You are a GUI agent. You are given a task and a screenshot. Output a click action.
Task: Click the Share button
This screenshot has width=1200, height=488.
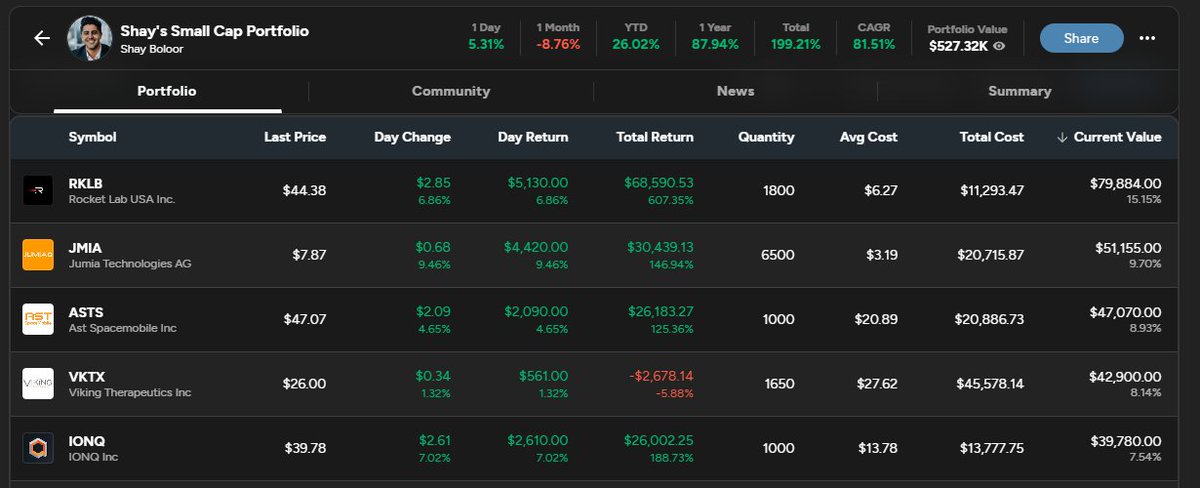pyautogui.click(x=1080, y=38)
